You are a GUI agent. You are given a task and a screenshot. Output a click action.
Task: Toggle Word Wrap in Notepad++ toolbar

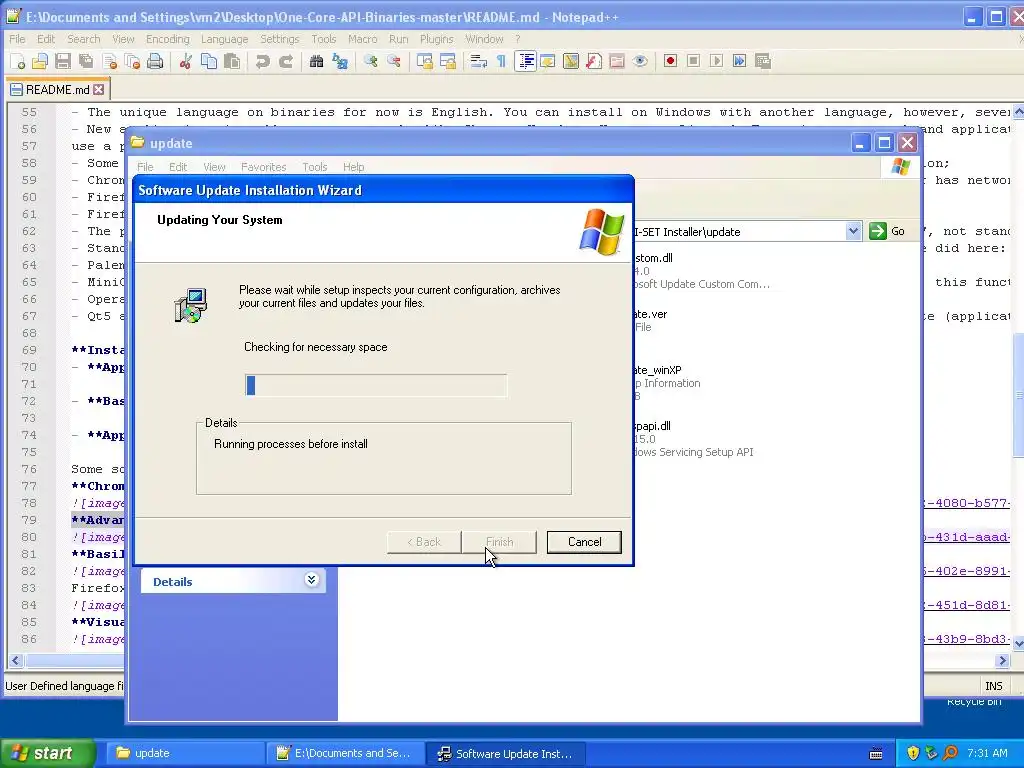[478, 61]
